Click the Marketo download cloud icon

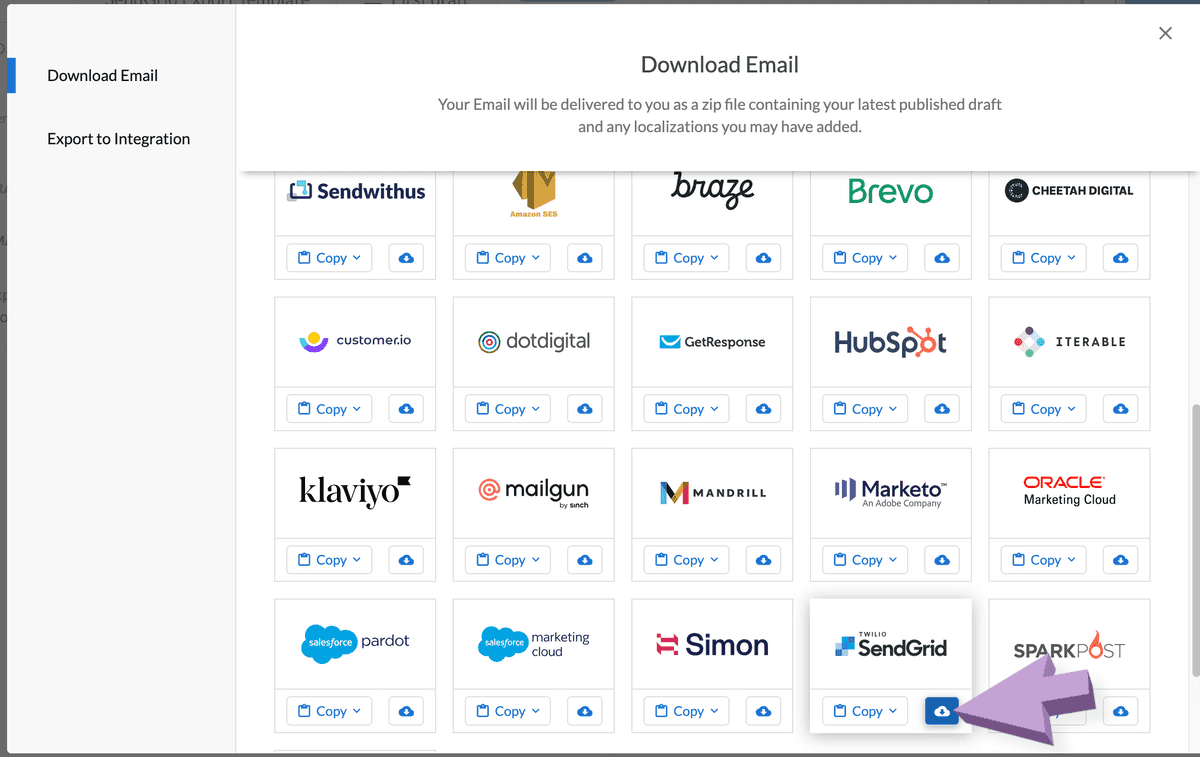pos(942,560)
